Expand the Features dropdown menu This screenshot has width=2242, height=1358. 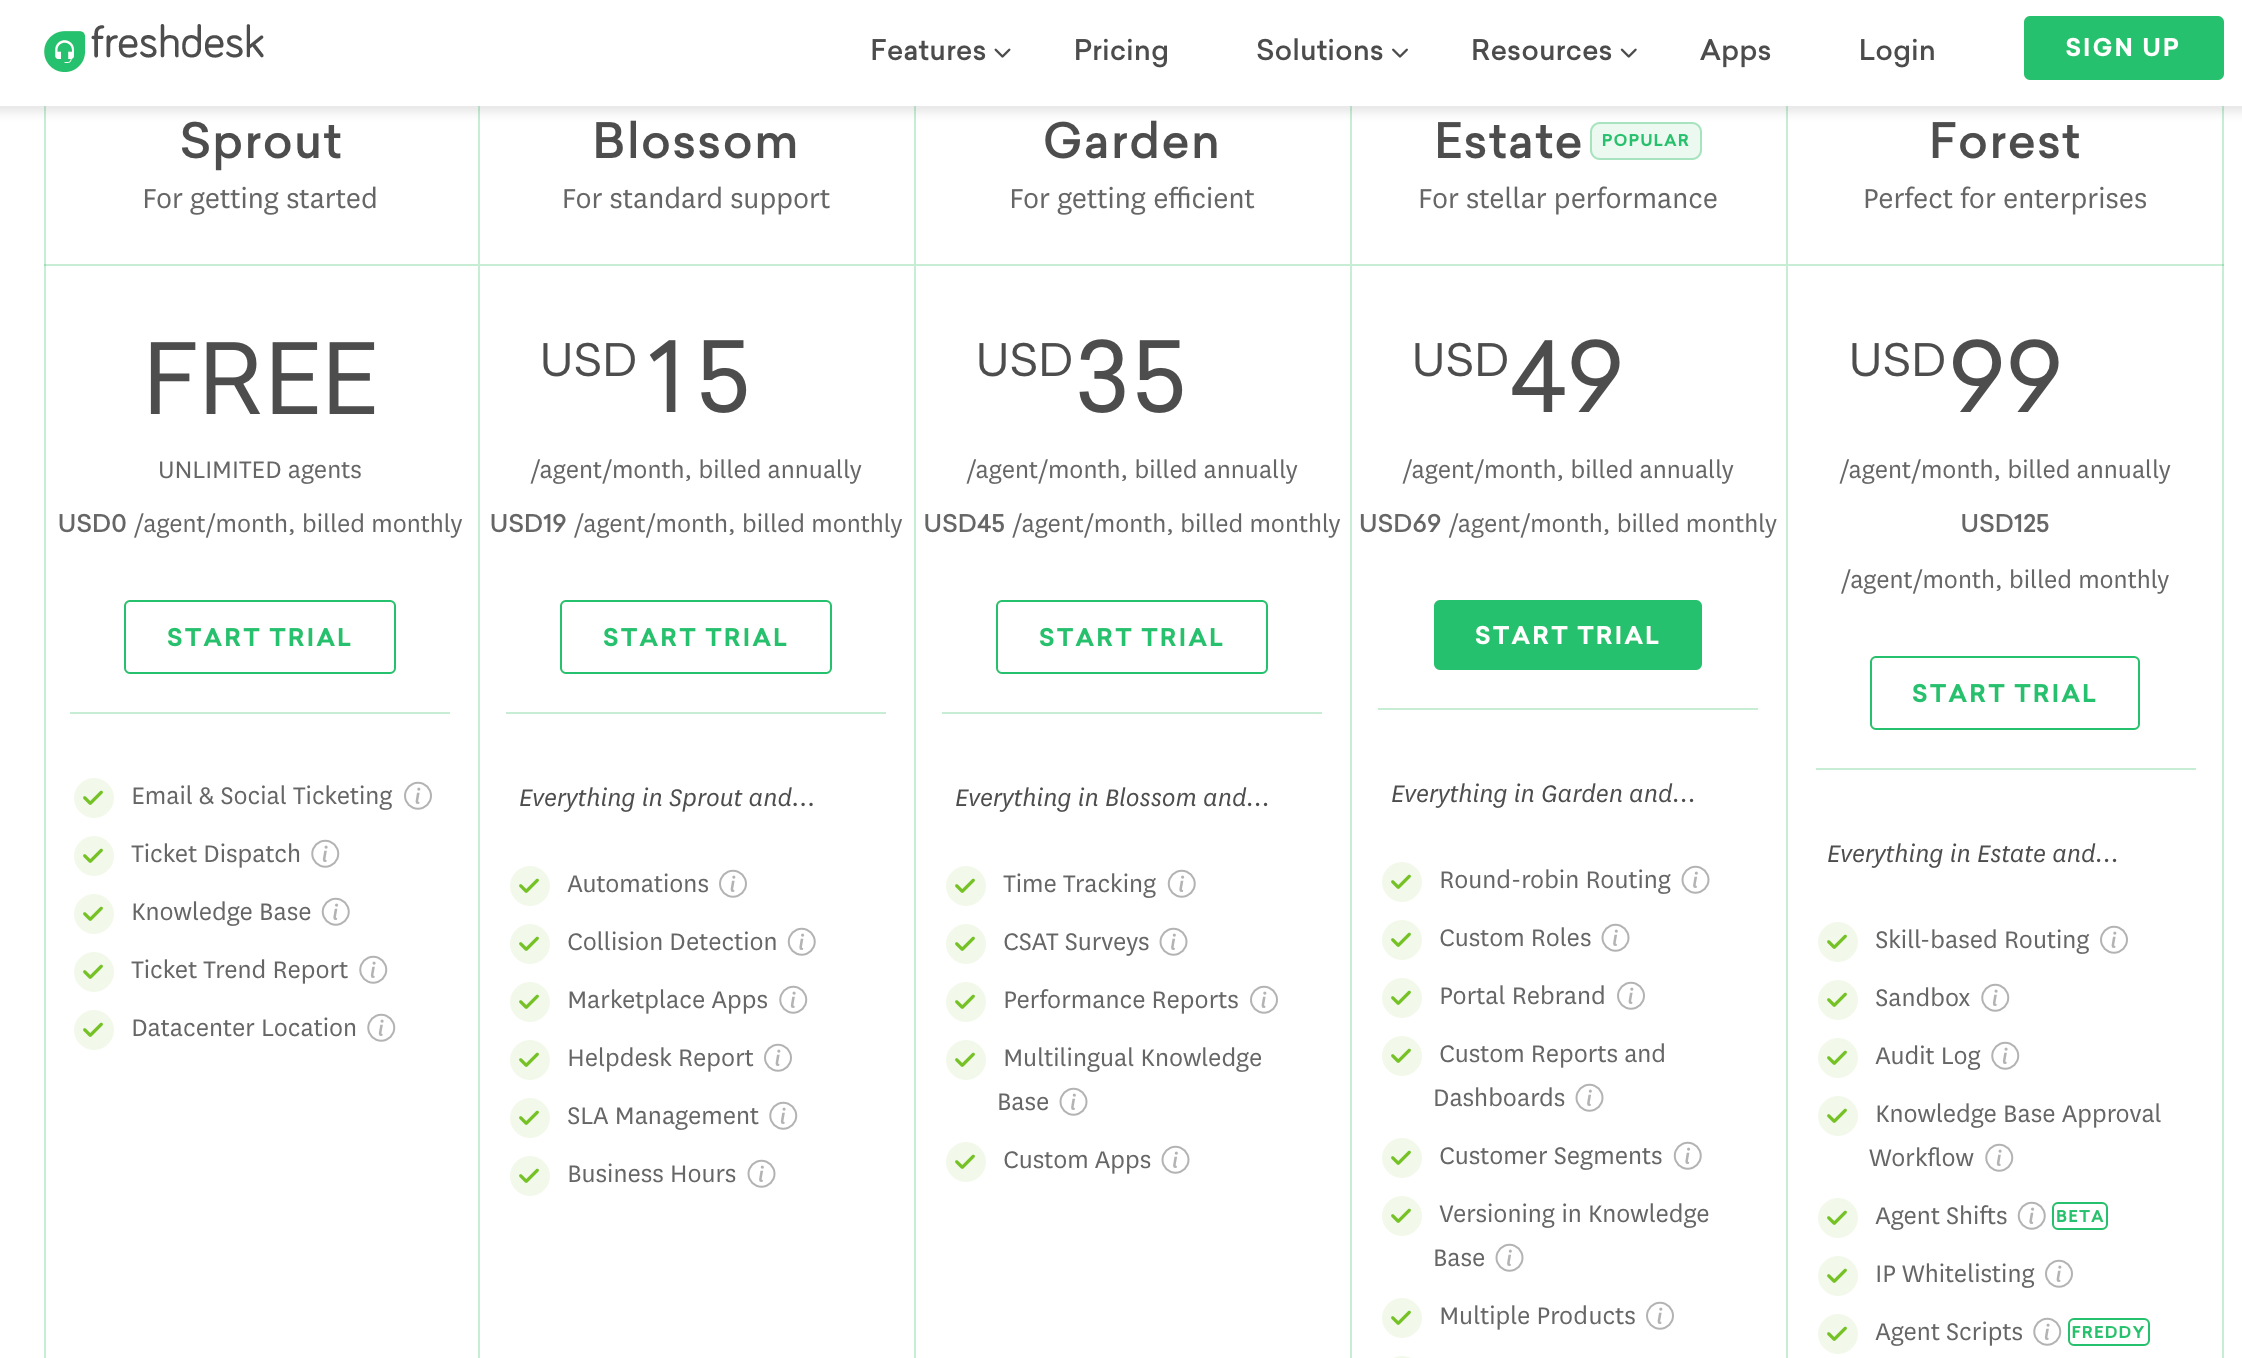940,51
